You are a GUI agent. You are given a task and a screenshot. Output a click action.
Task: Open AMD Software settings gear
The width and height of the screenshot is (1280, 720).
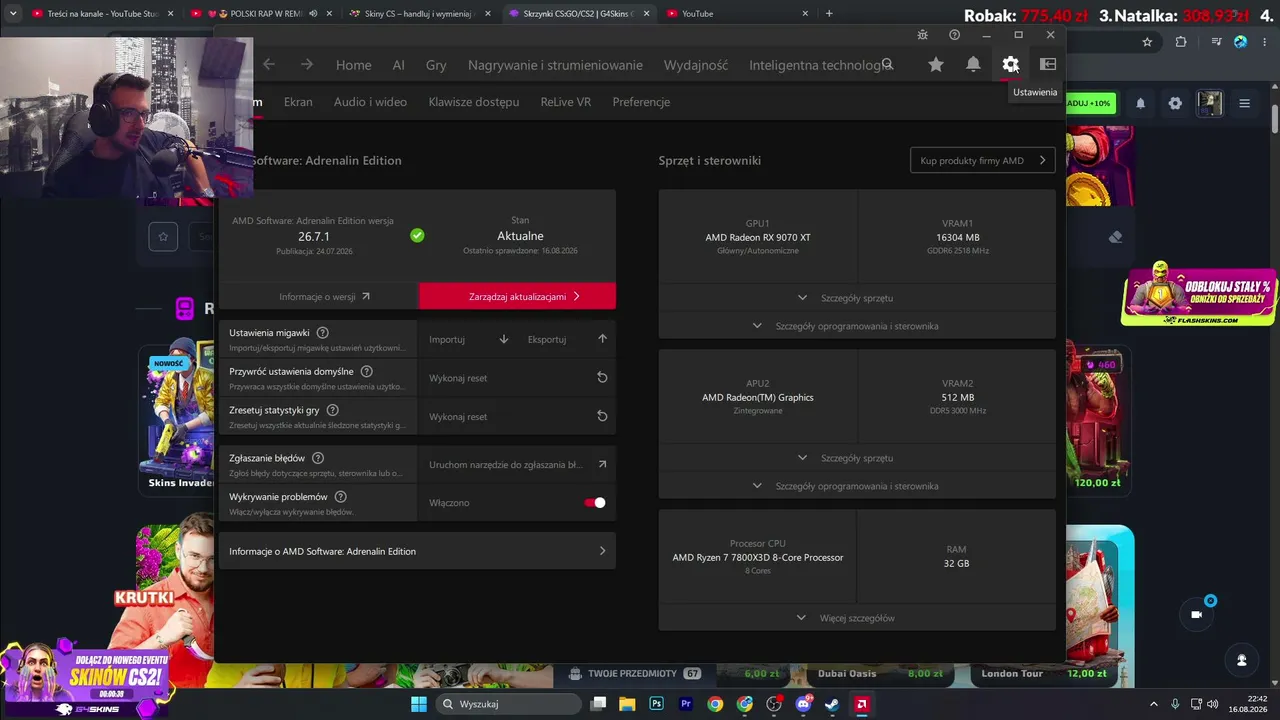click(x=1010, y=64)
